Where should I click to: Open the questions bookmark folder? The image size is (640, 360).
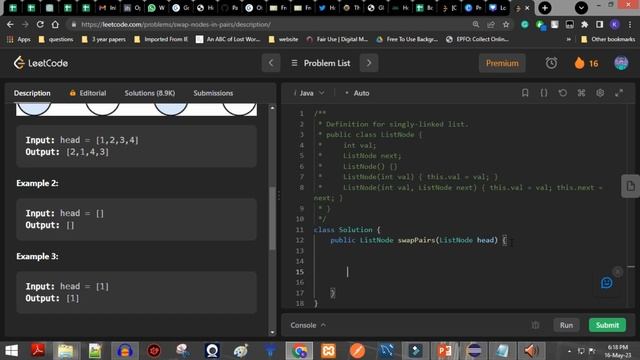pos(56,39)
